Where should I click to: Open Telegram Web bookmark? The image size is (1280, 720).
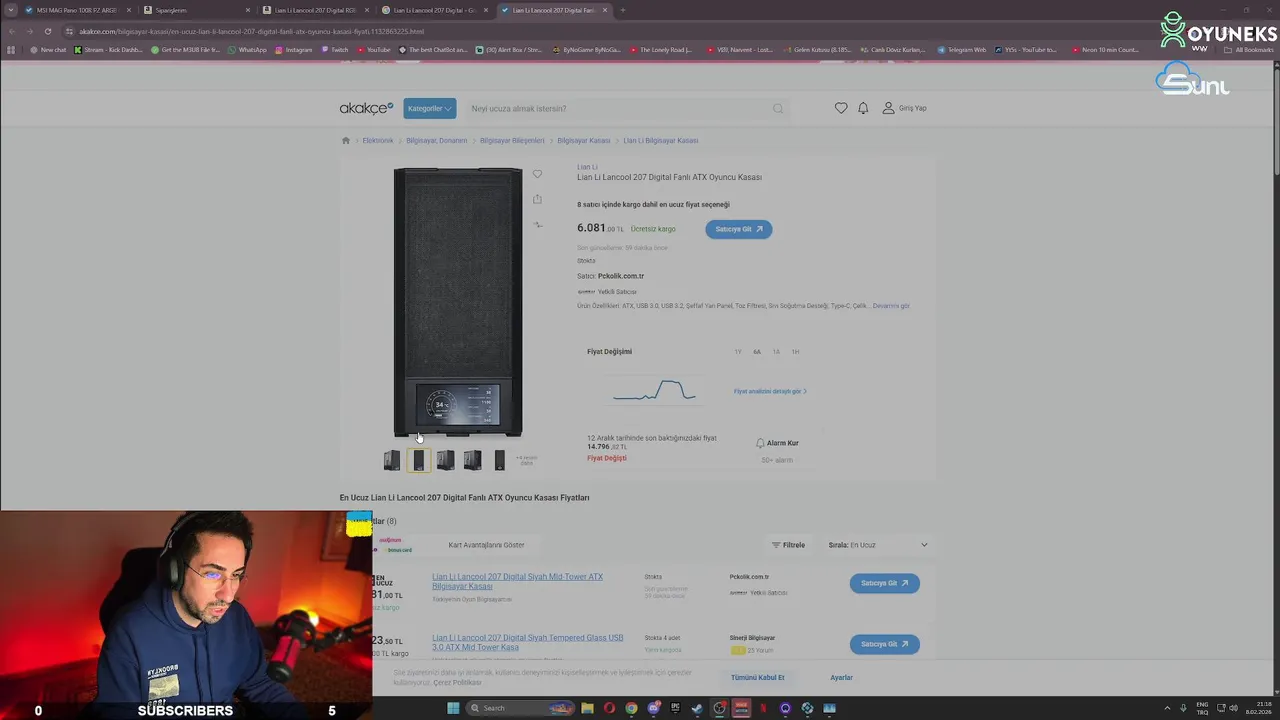coord(961,49)
